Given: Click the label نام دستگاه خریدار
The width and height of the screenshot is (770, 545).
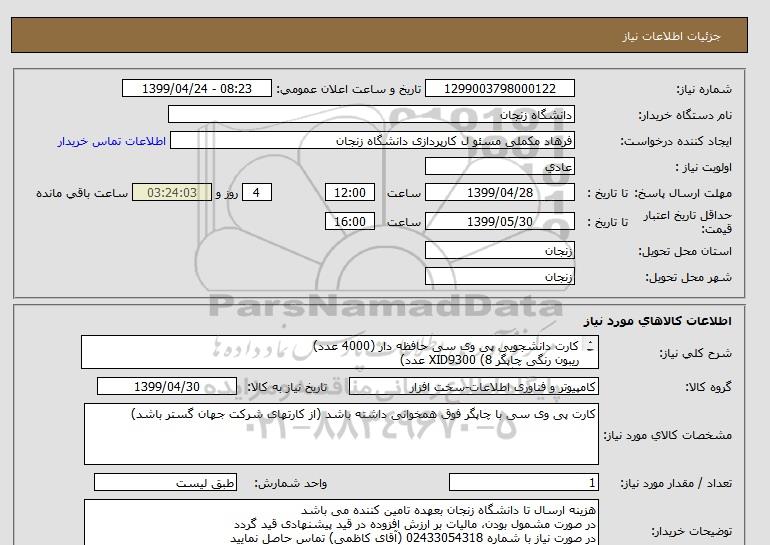Looking at the screenshot, I should (x=685, y=115).
